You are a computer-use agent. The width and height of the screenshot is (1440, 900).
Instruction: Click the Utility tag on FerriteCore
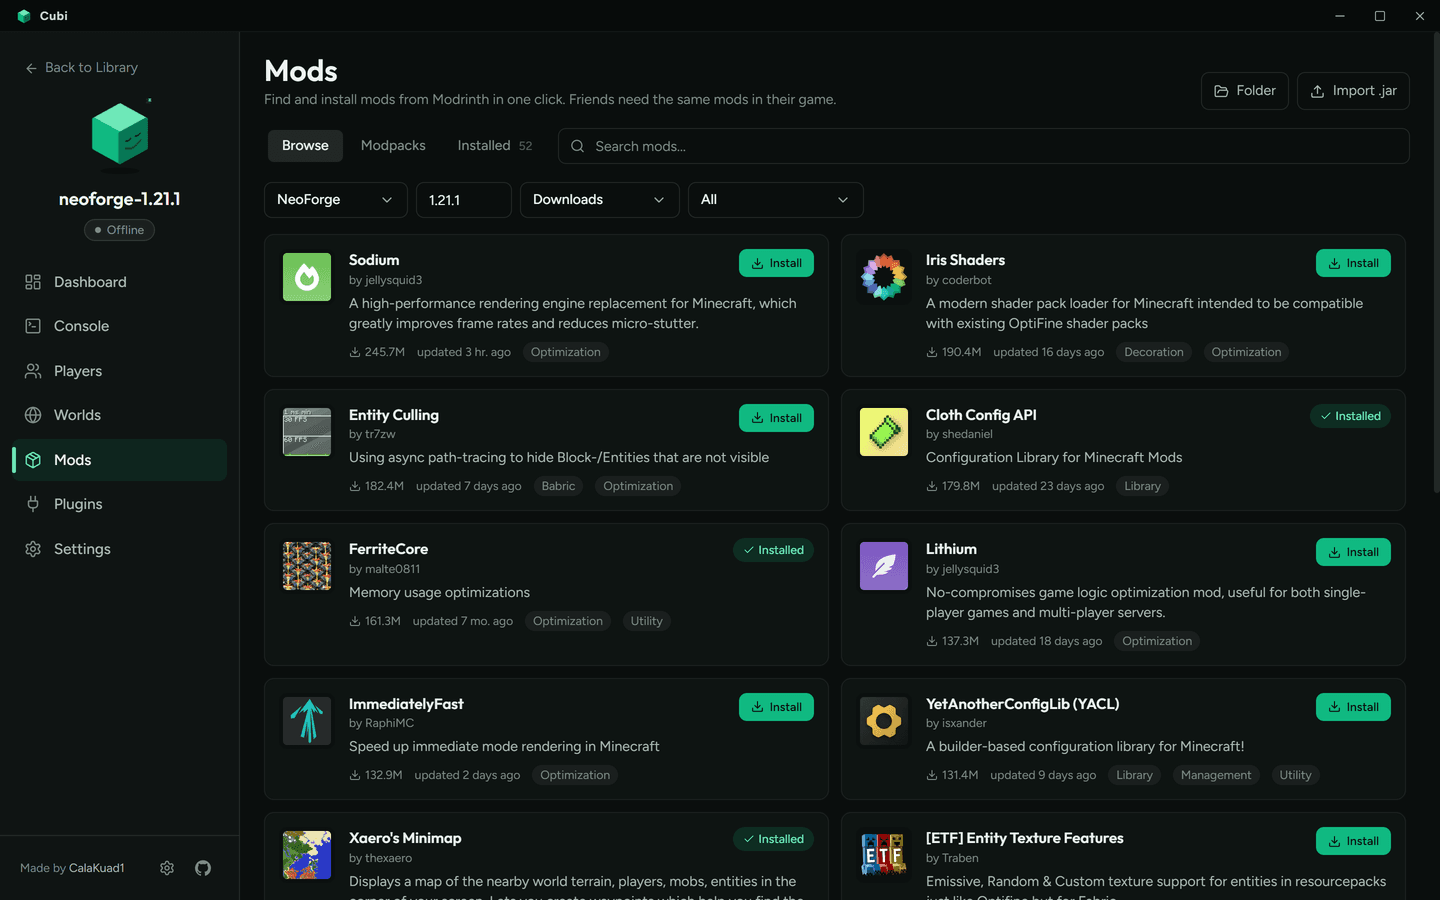[646, 621]
